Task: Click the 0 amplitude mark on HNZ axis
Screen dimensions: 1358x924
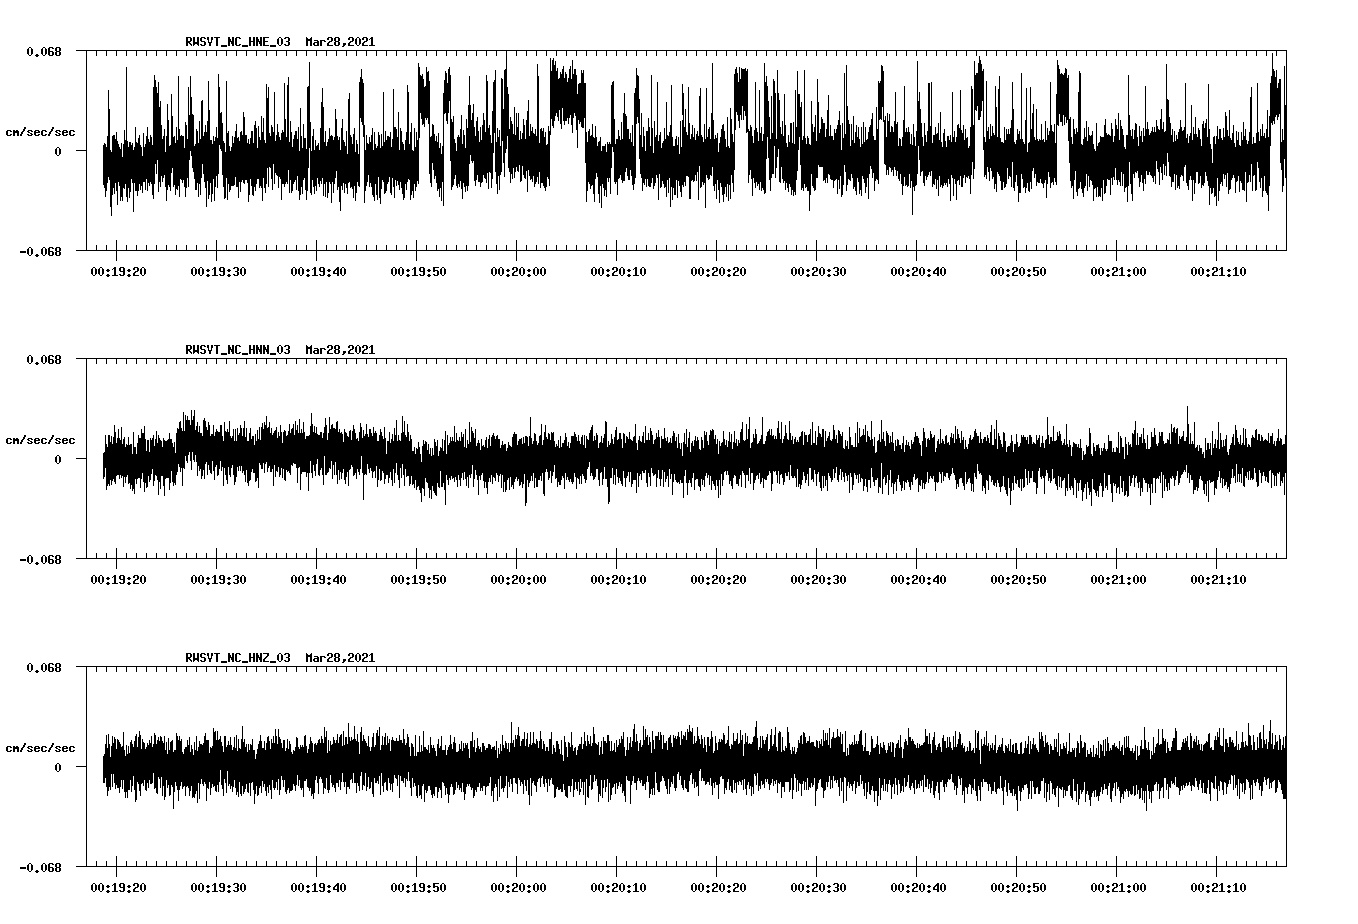Action: [58, 767]
